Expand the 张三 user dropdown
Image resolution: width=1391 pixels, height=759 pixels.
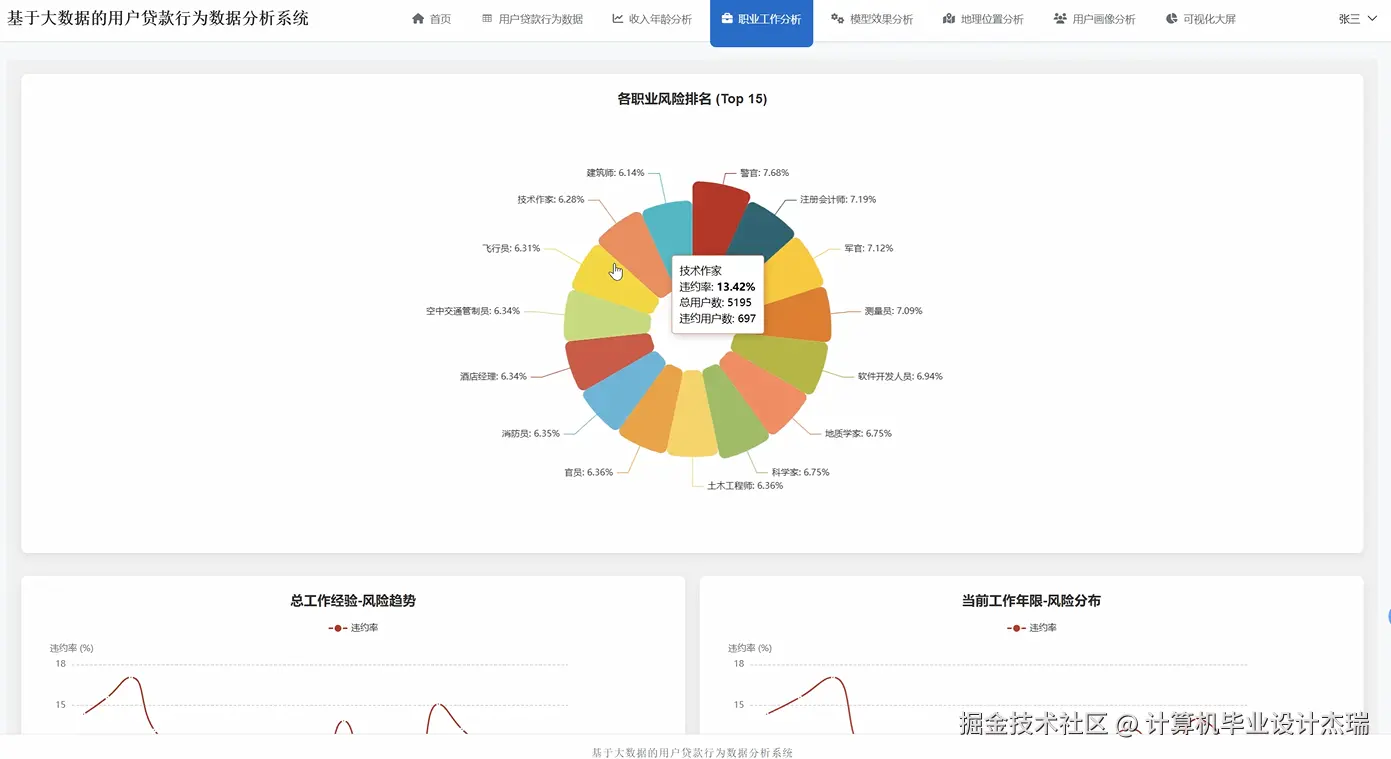point(1358,19)
